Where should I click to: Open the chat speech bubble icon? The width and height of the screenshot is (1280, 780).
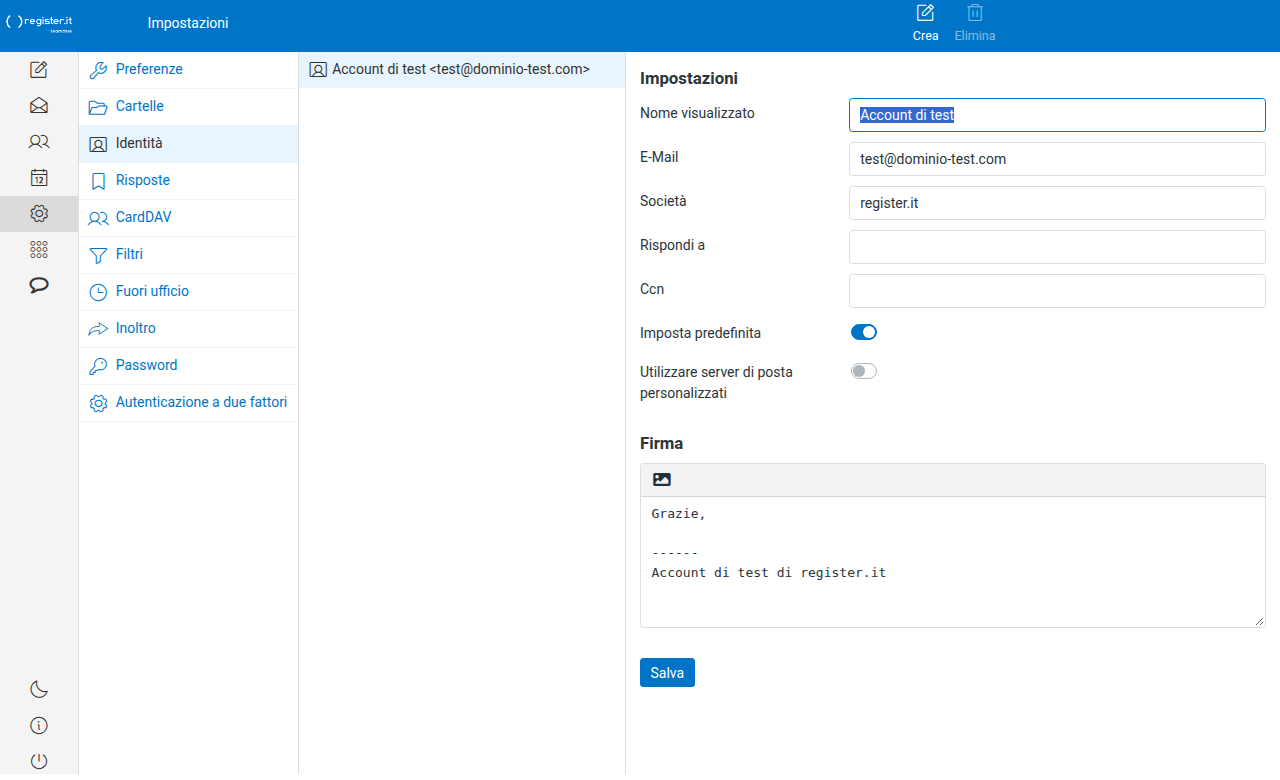(x=39, y=286)
